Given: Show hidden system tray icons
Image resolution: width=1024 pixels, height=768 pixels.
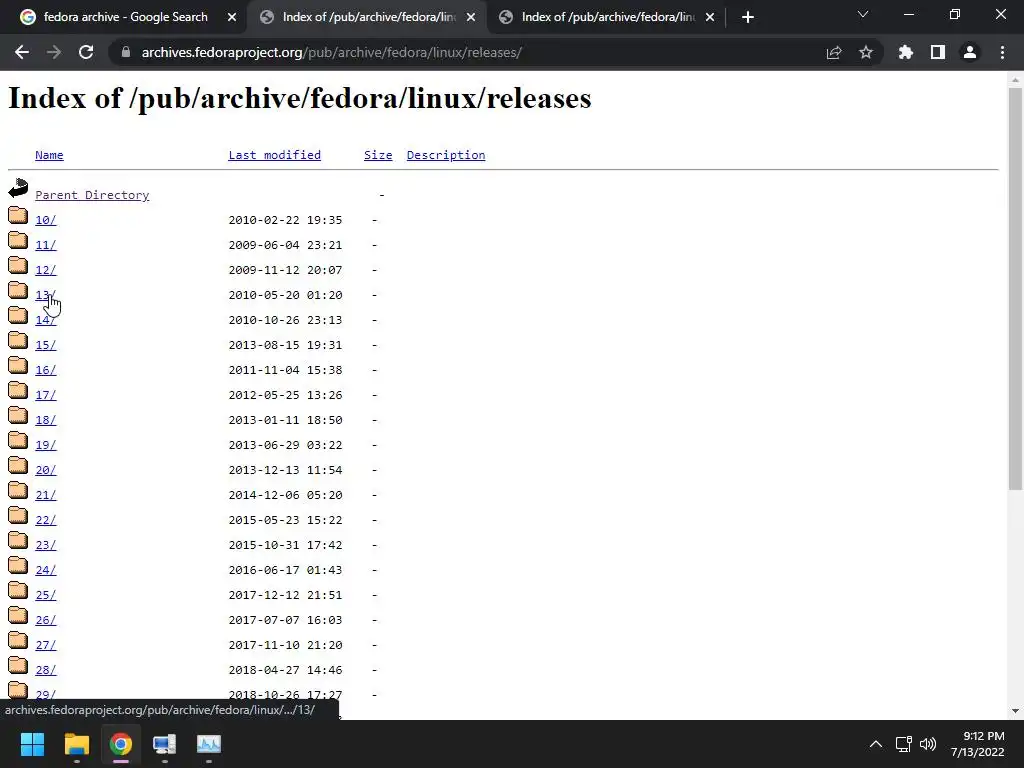Looking at the screenshot, I should 876,744.
